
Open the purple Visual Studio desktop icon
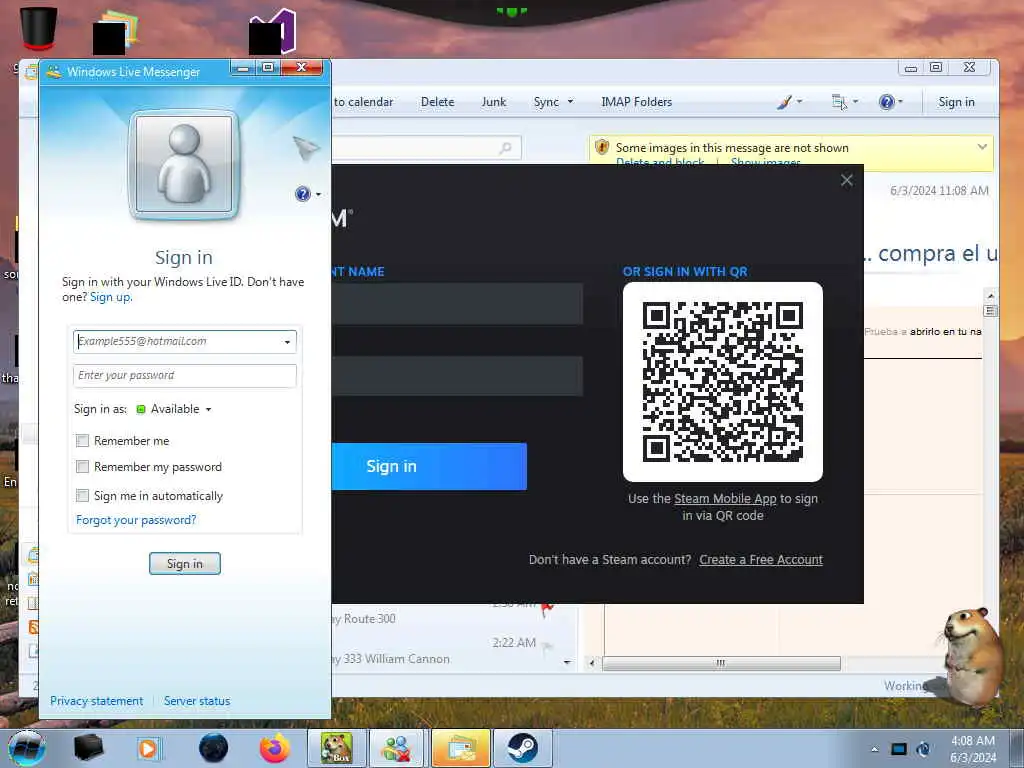coord(275,31)
